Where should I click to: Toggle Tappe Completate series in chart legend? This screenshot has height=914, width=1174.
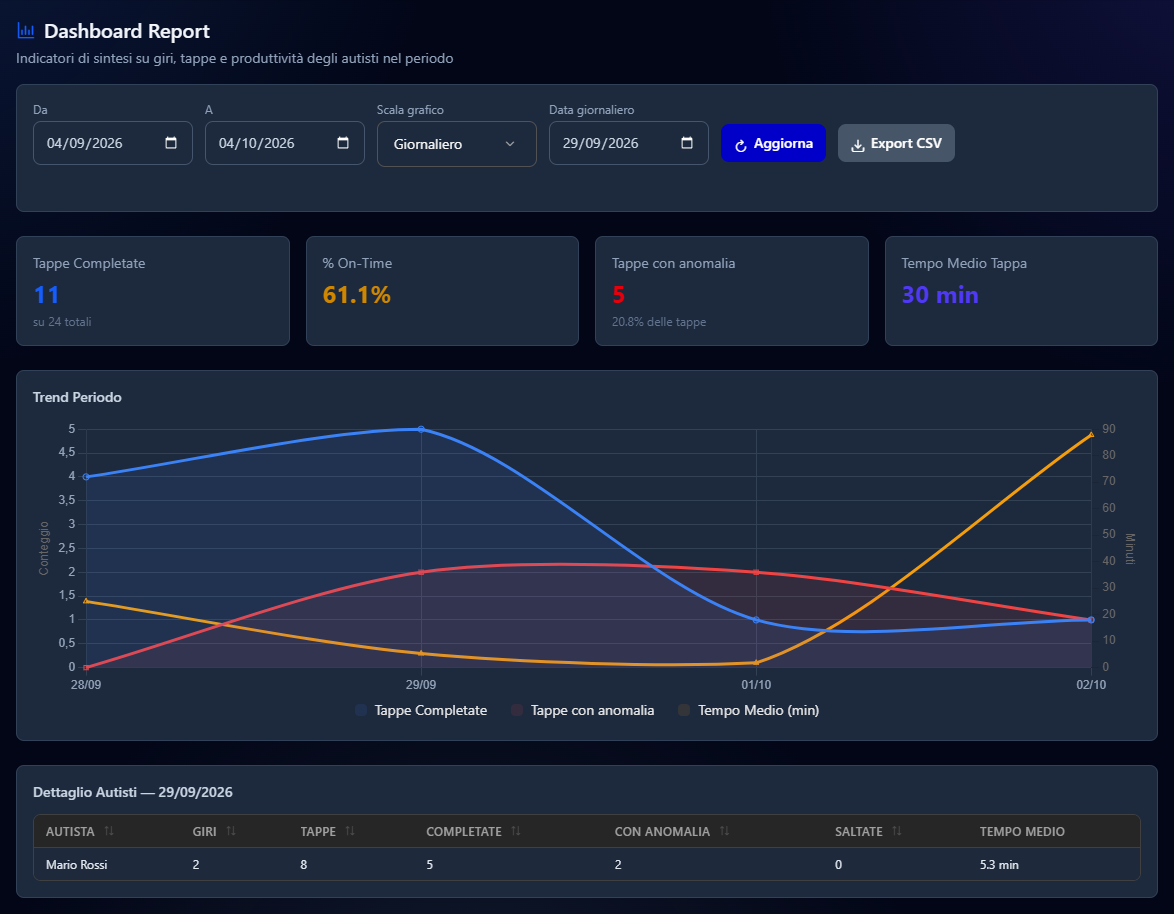click(422, 710)
